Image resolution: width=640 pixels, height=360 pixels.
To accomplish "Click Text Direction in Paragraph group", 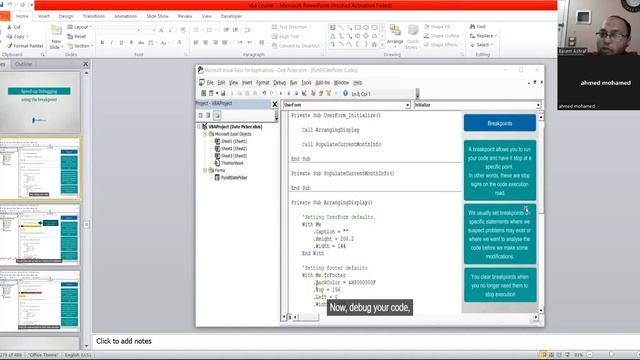I will [x=291, y=27].
